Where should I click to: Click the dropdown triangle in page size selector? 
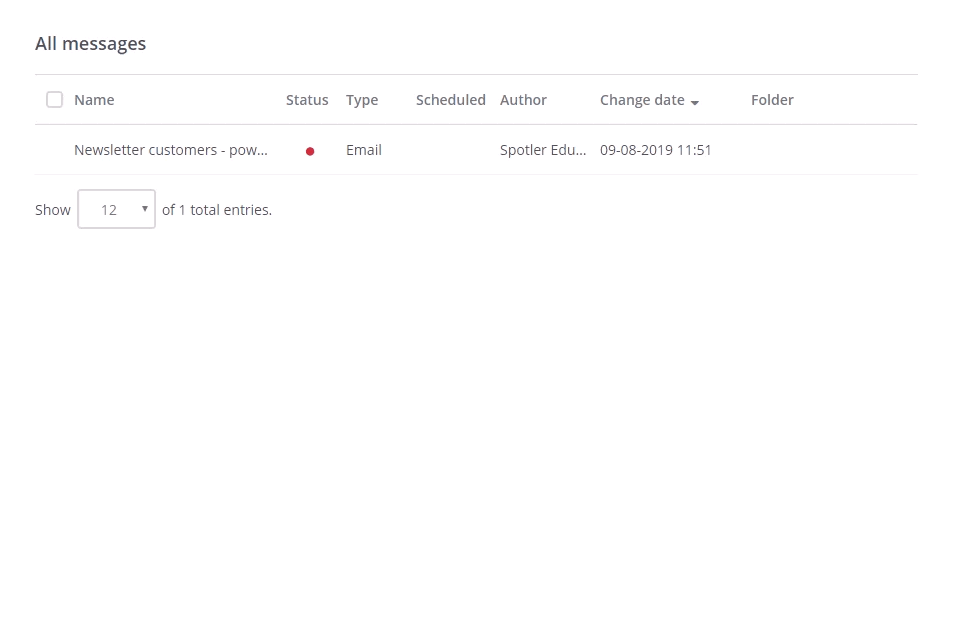(x=145, y=209)
